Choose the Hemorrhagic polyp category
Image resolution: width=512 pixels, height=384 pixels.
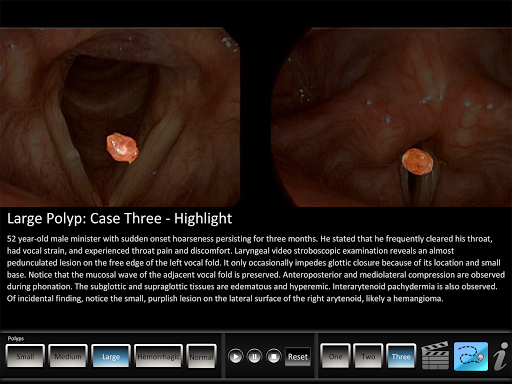tap(159, 356)
